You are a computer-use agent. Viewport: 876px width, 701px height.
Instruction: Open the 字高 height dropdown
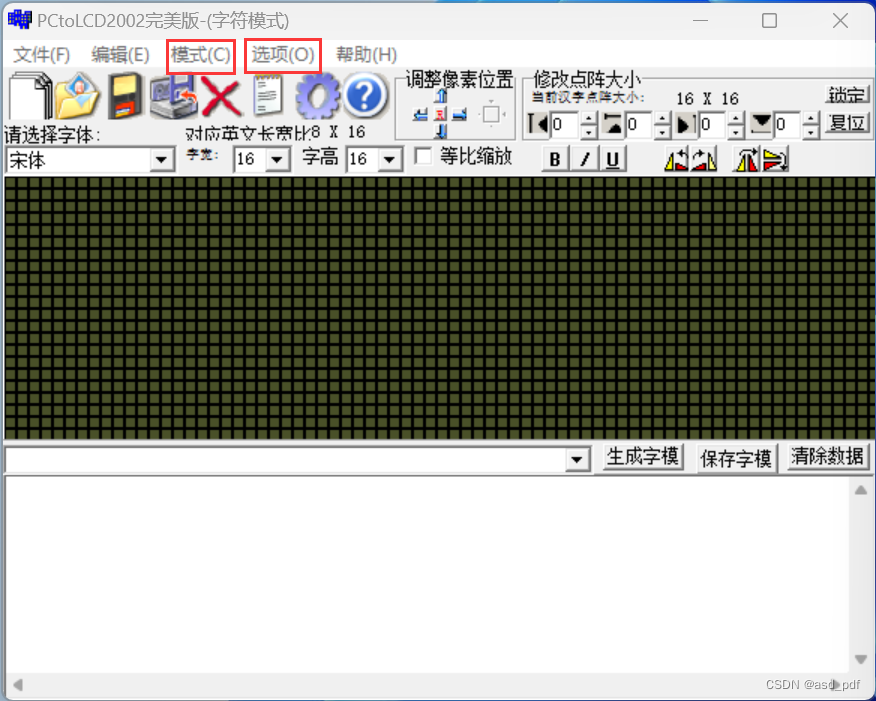pyautogui.click(x=389, y=160)
